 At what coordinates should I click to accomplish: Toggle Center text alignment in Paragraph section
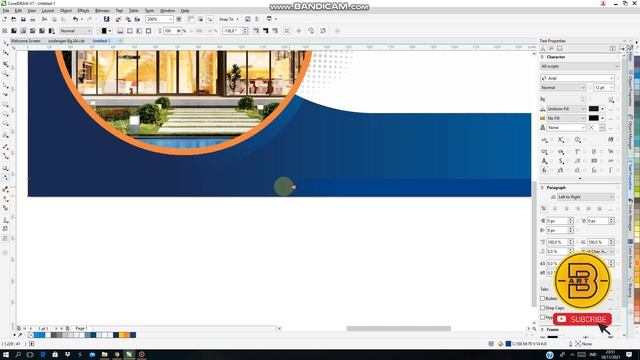coord(566,209)
